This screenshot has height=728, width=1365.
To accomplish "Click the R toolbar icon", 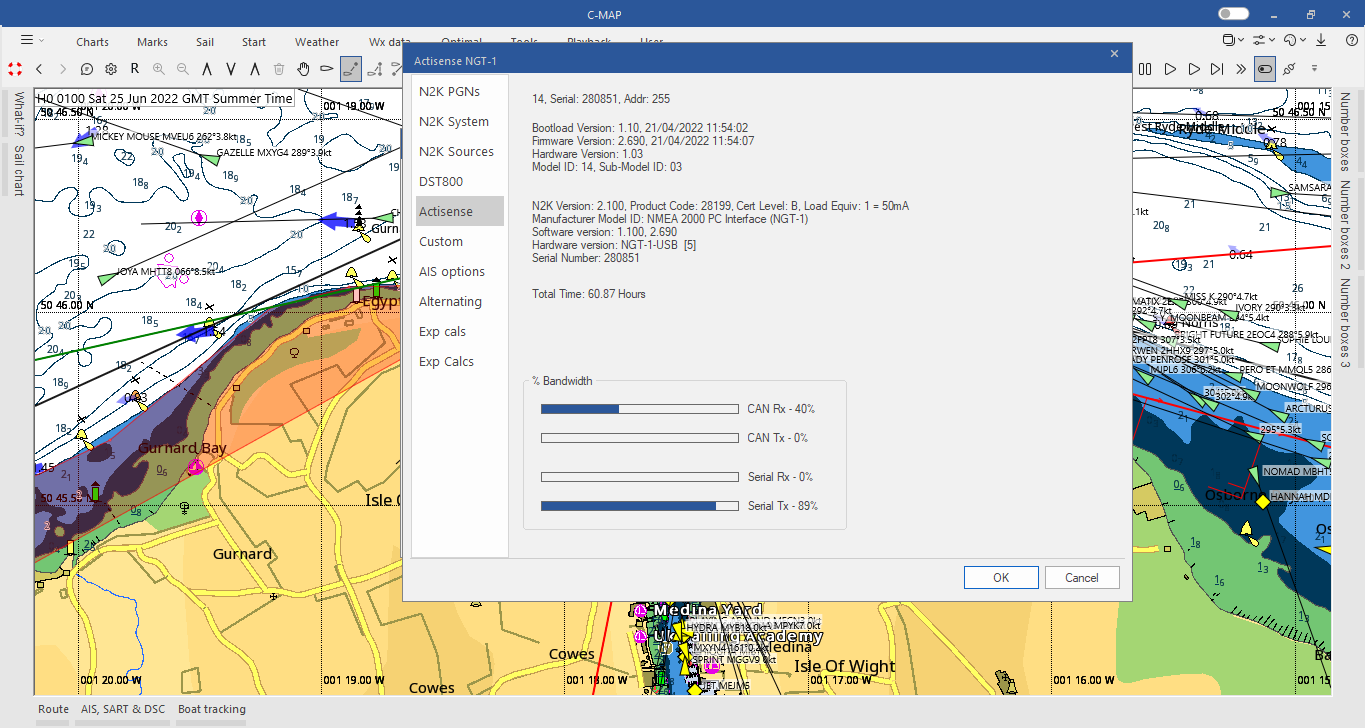I will (135, 69).
